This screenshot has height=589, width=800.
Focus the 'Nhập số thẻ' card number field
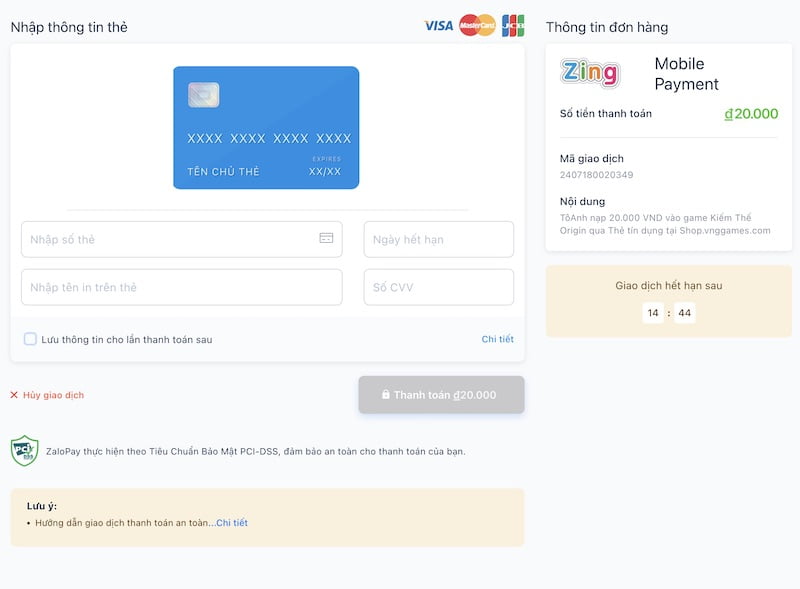tap(170, 239)
